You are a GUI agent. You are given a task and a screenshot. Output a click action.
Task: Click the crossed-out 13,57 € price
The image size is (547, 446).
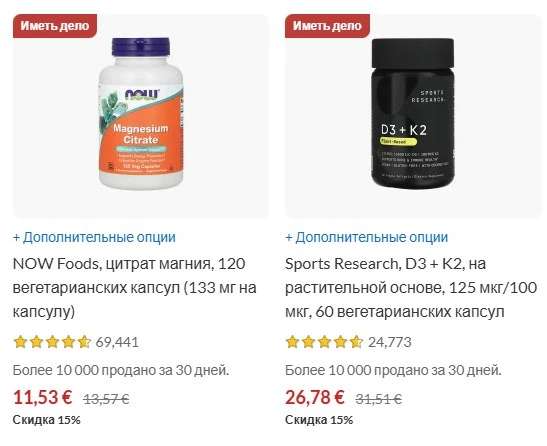[106, 399]
